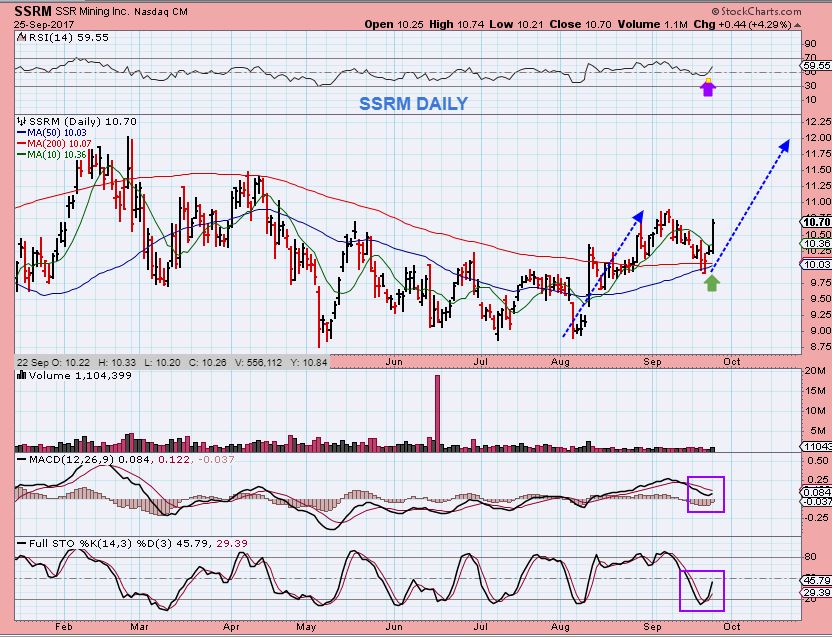This screenshot has height=637, width=832.
Task: Click the Nasdaq CM exchange label
Action: (x=161, y=12)
